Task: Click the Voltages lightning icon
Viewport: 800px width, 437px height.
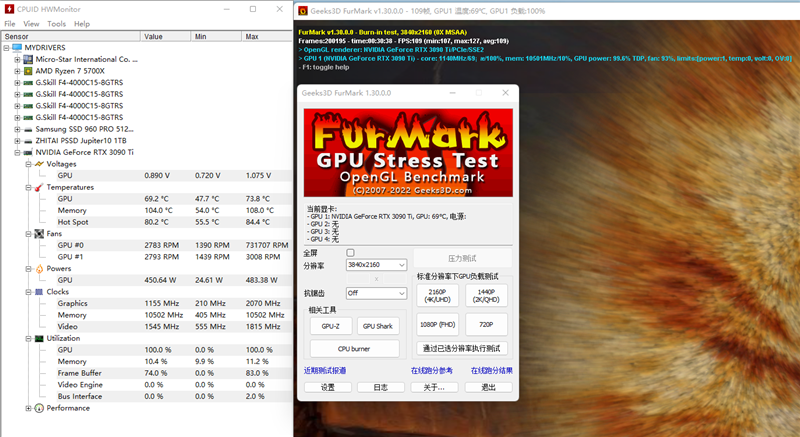Action: [x=39, y=164]
